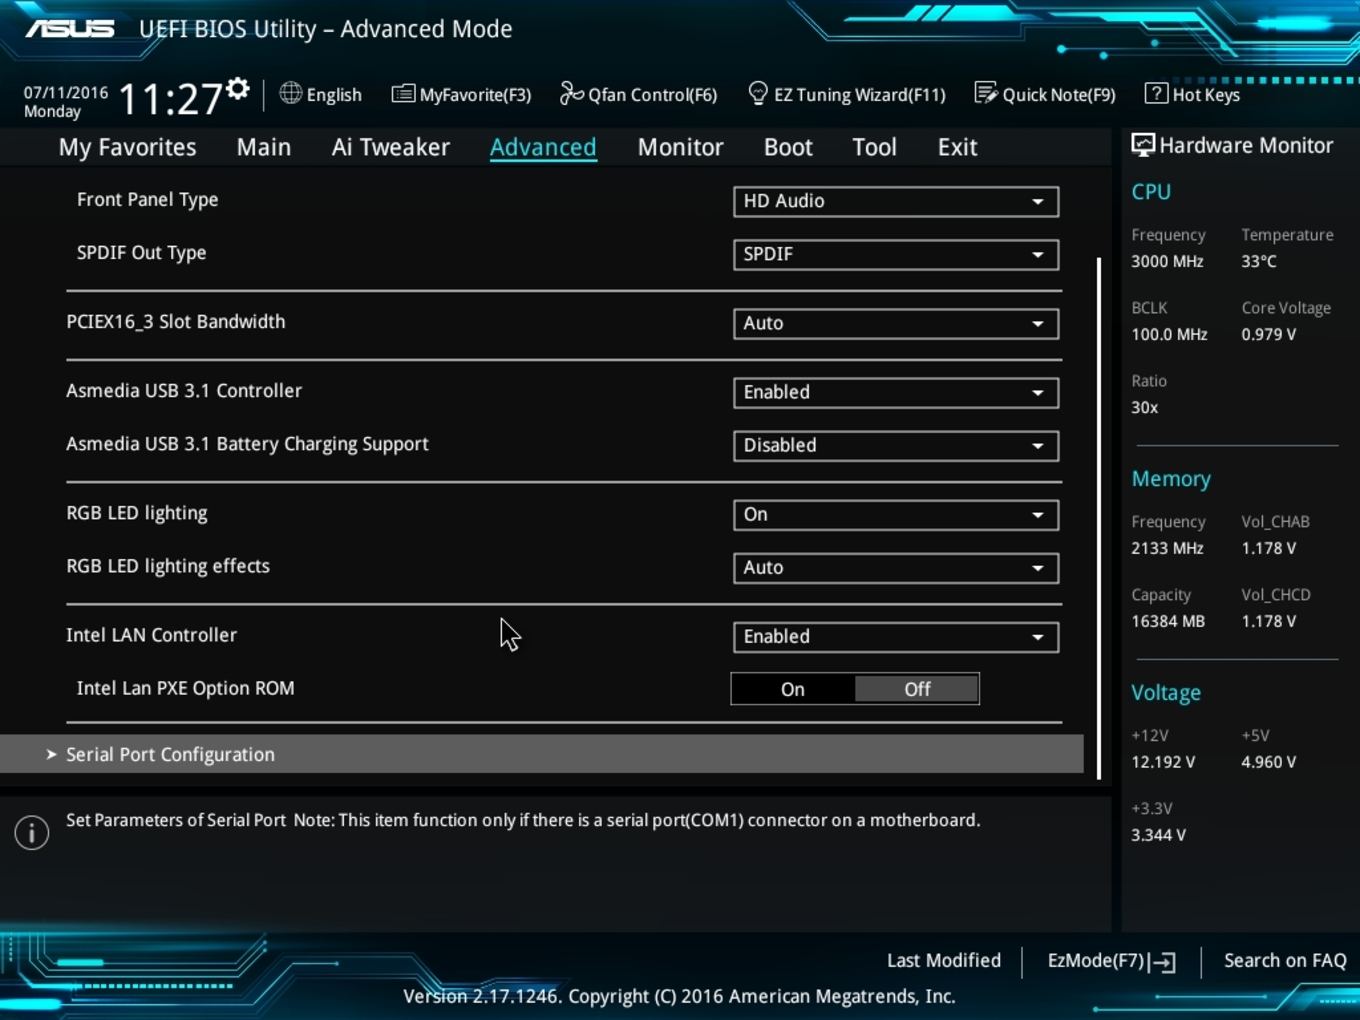The height and width of the screenshot is (1020, 1360).
Task: Open the Front Panel Type dropdown
Action: click(896, 201)
